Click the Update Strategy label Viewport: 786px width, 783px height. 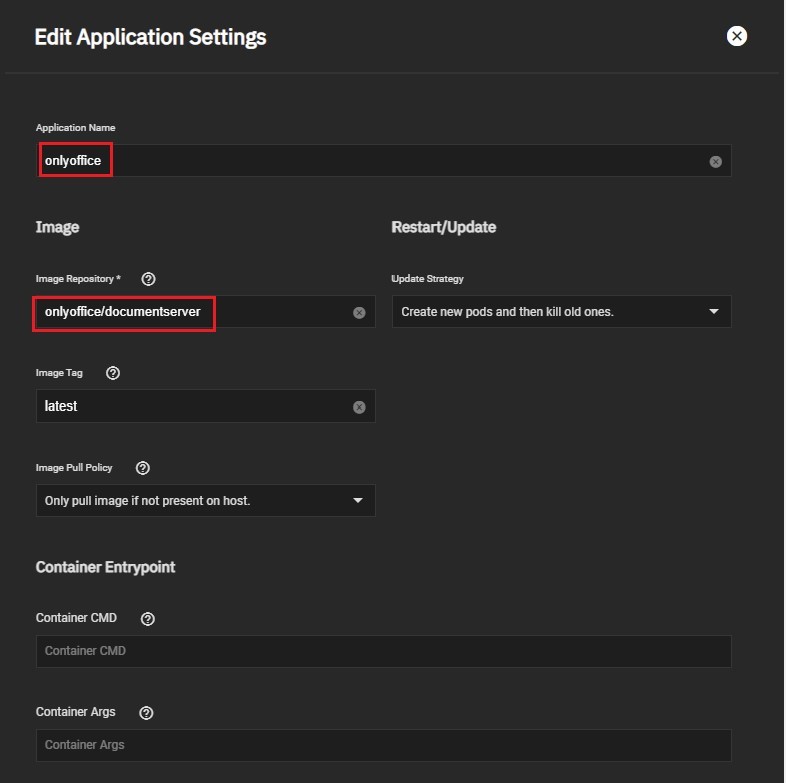click(x=427, y=279)
